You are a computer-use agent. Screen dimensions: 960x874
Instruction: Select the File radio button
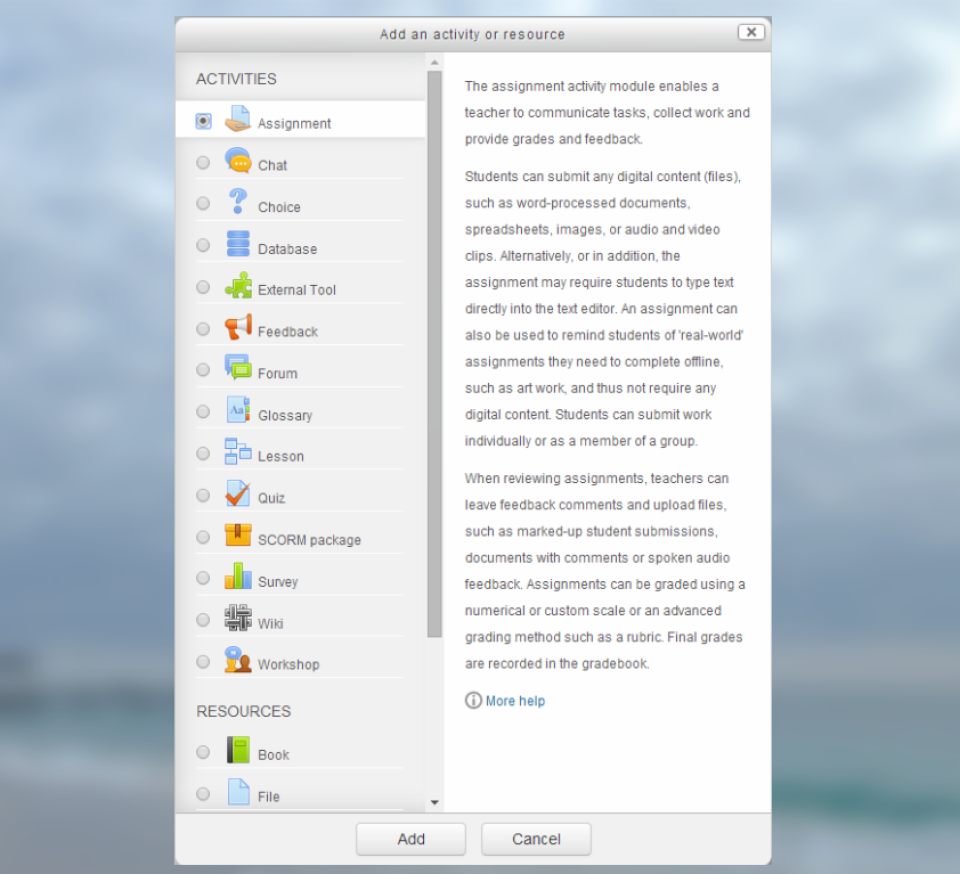[x=203, y=794]
